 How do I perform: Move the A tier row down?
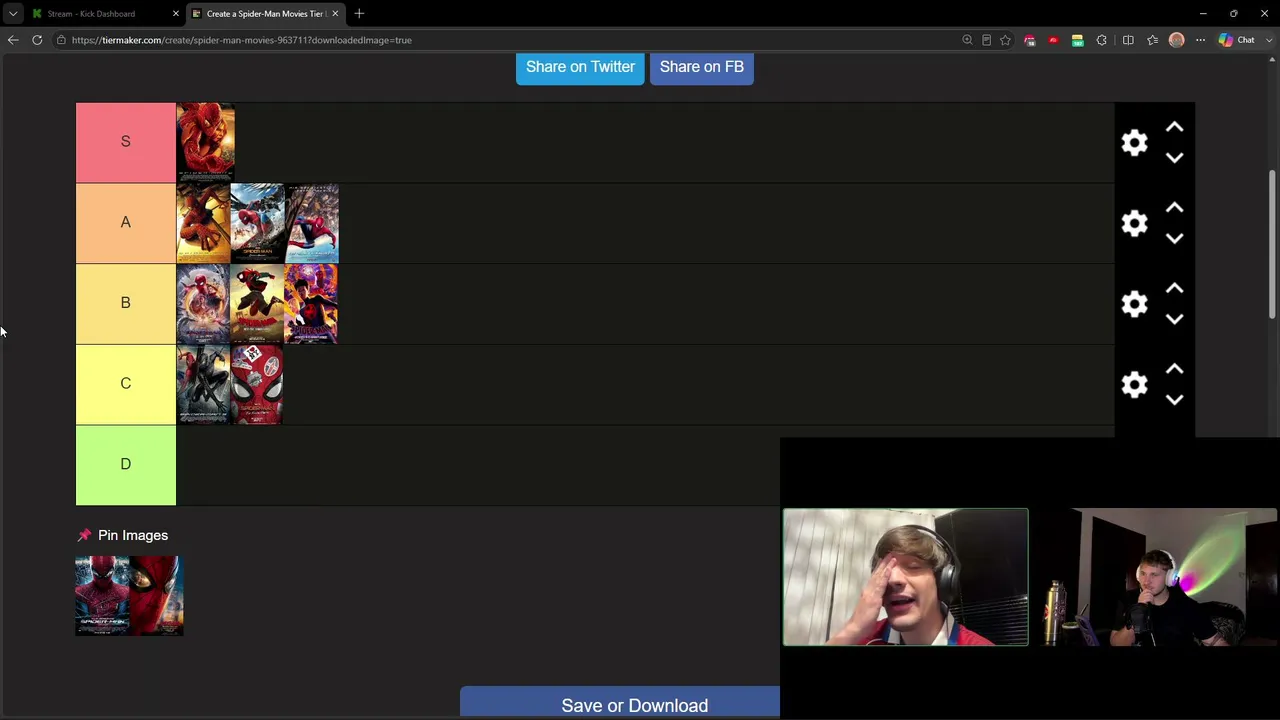pyautogui.click(x=1174, y=239)
